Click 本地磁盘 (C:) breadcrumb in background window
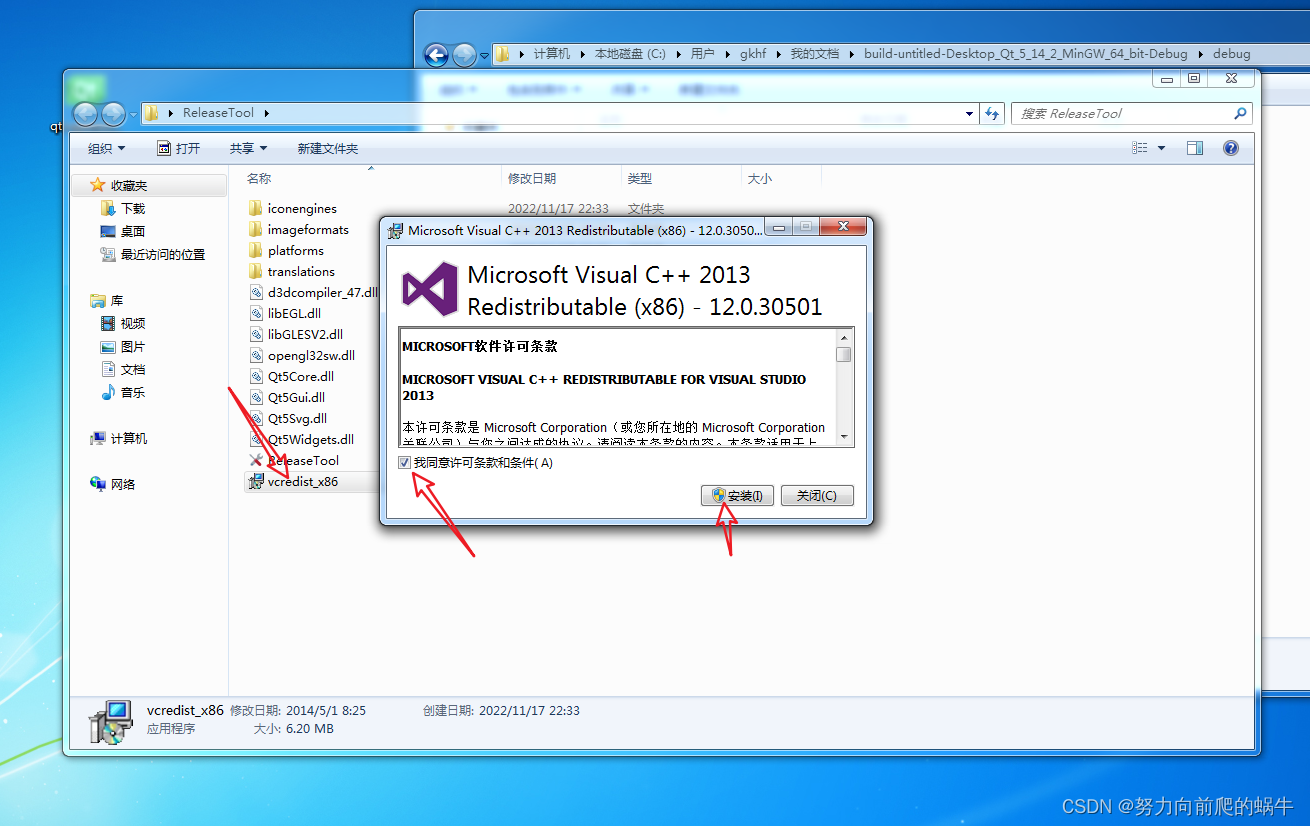The image size is (1310, 826). (x=630, y=54)
